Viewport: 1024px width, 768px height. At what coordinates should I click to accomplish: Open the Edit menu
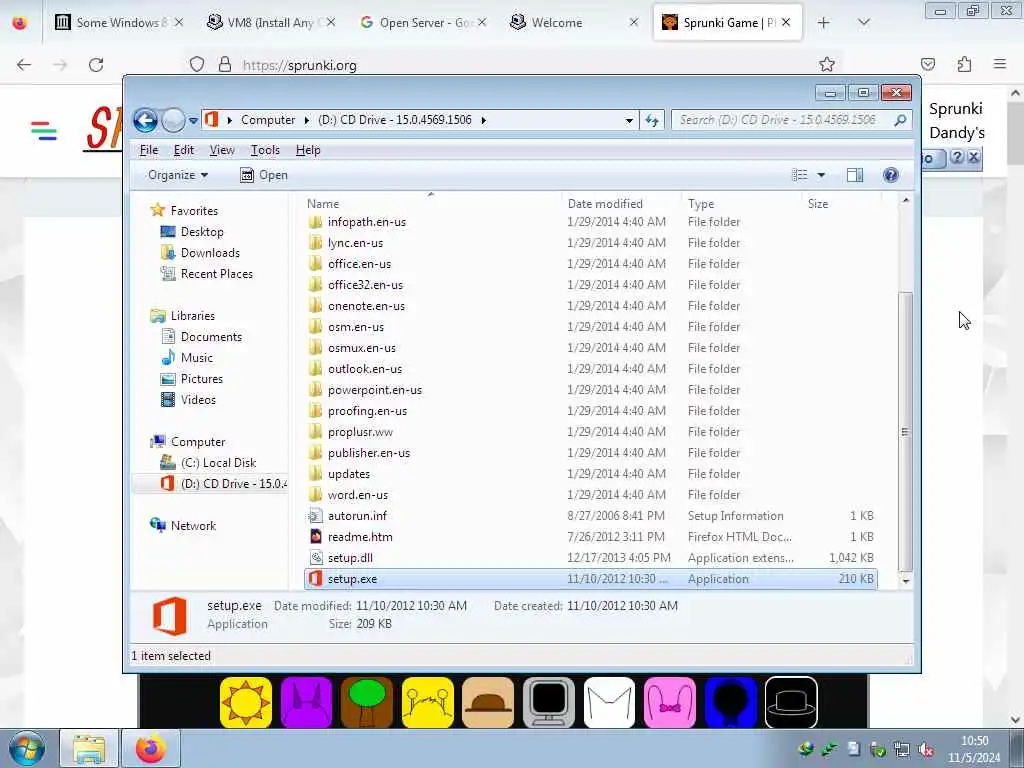click(x=184, y=150)
